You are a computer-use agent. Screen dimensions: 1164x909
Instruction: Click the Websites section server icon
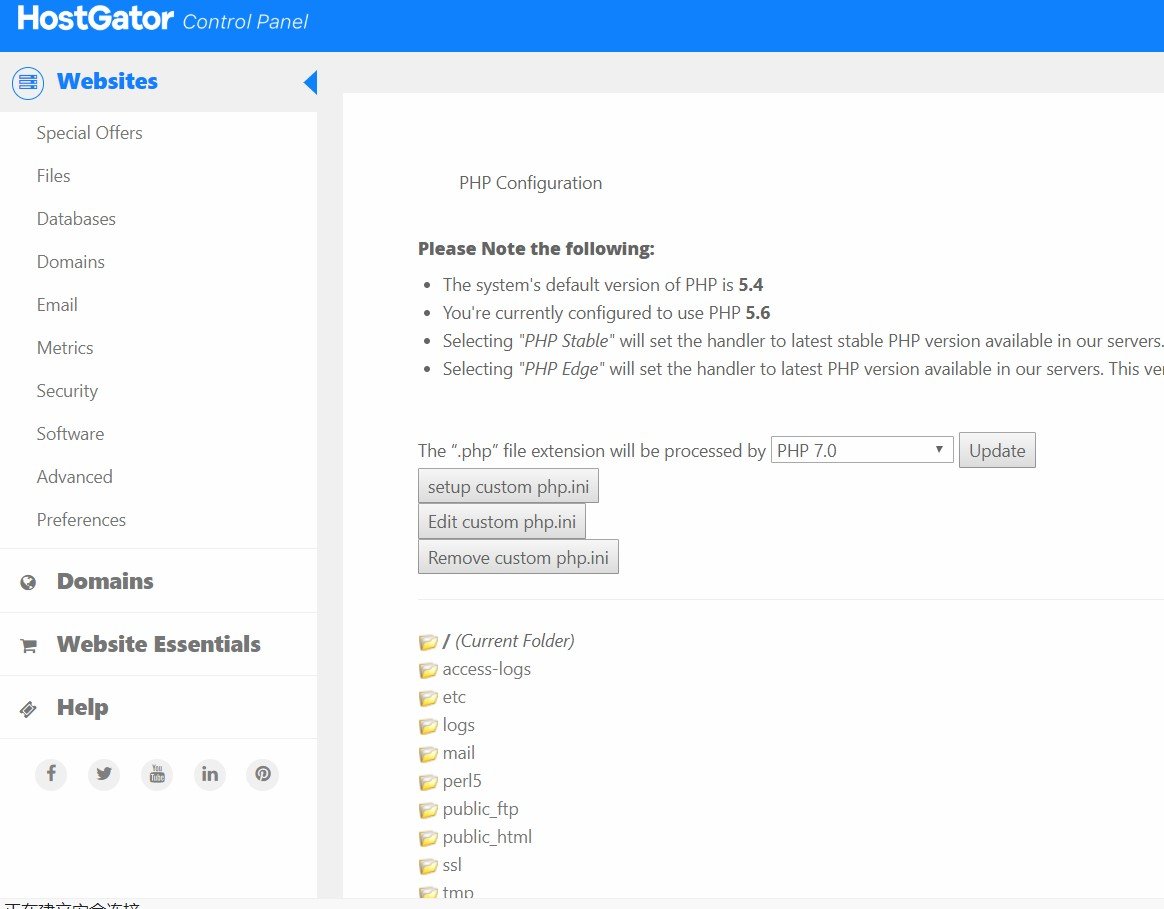point(28,82)
